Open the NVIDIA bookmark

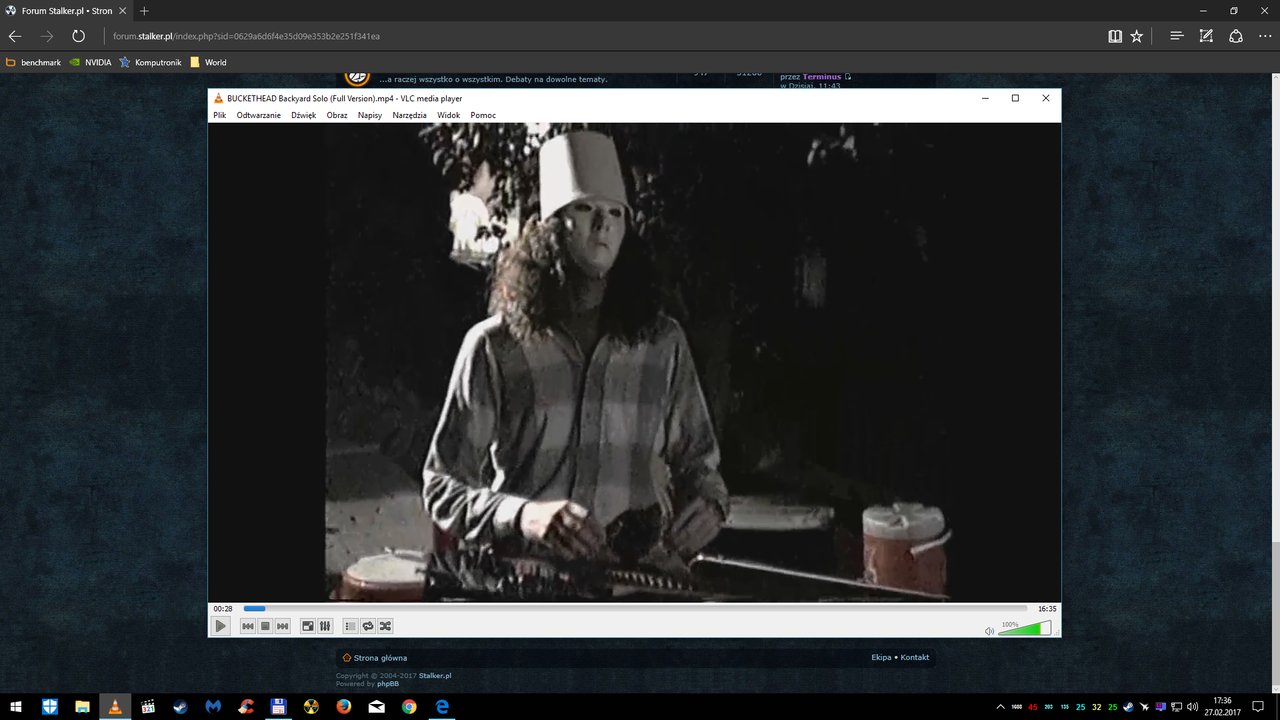pyautogui.click(x=90, y=62)
